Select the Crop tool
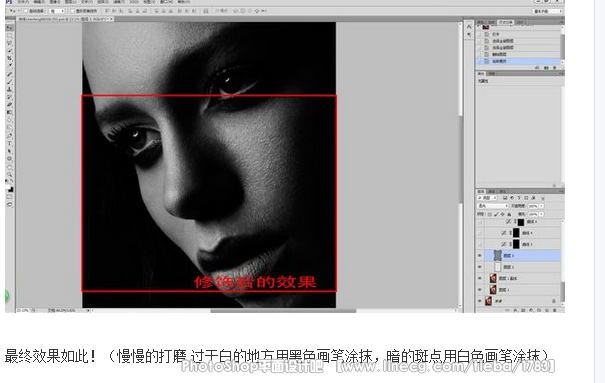 (9, 58)
